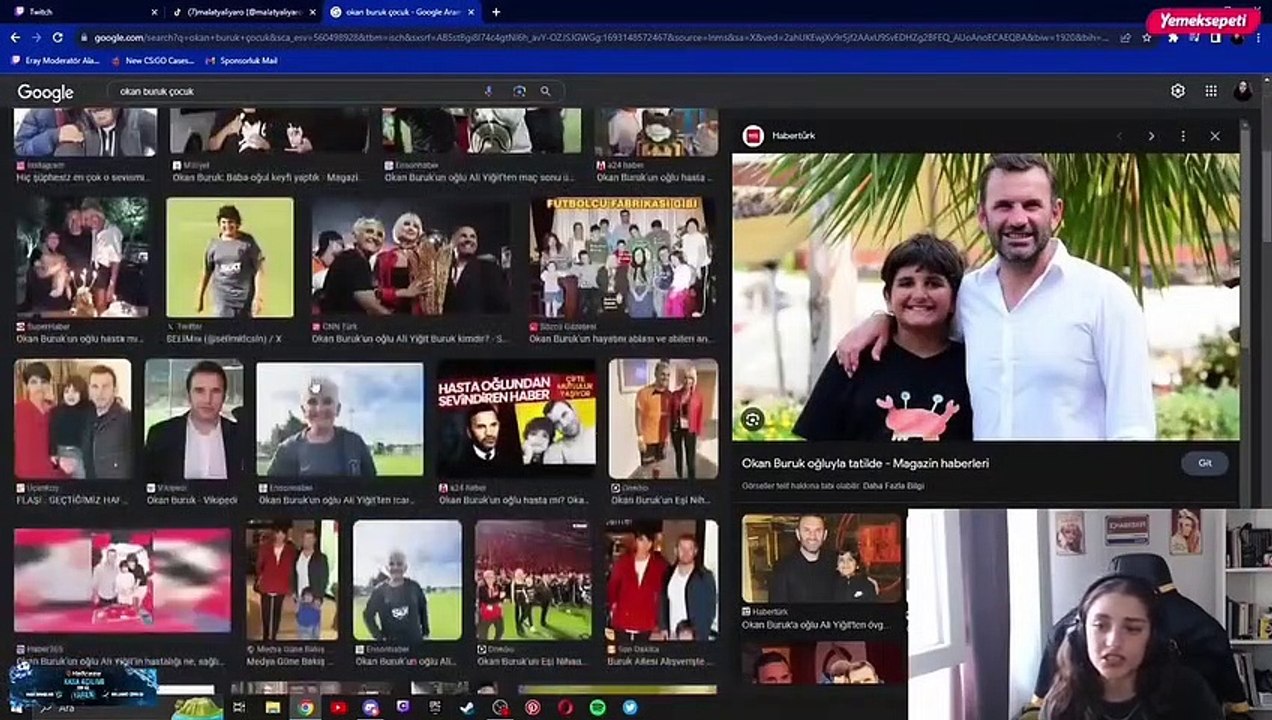The height and width of the screenshot is (720, 1272).
Task: Click the lens icon on preview photo
Action: [753, 420]
